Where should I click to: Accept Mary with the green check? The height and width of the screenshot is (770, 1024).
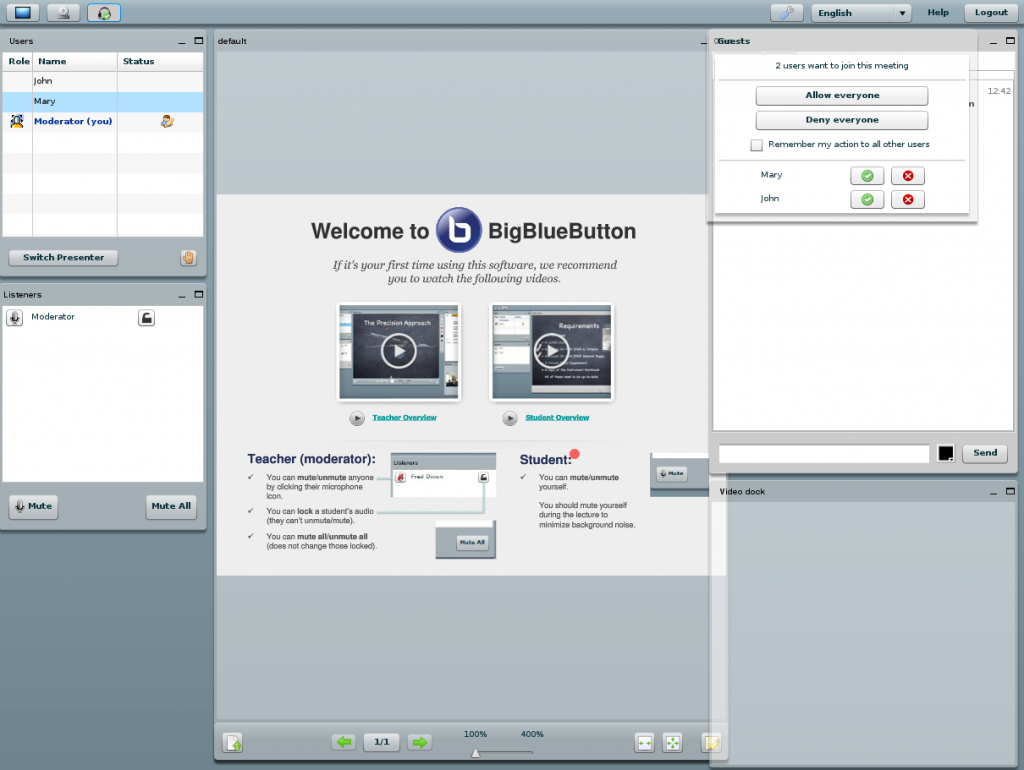coord(867,176)
